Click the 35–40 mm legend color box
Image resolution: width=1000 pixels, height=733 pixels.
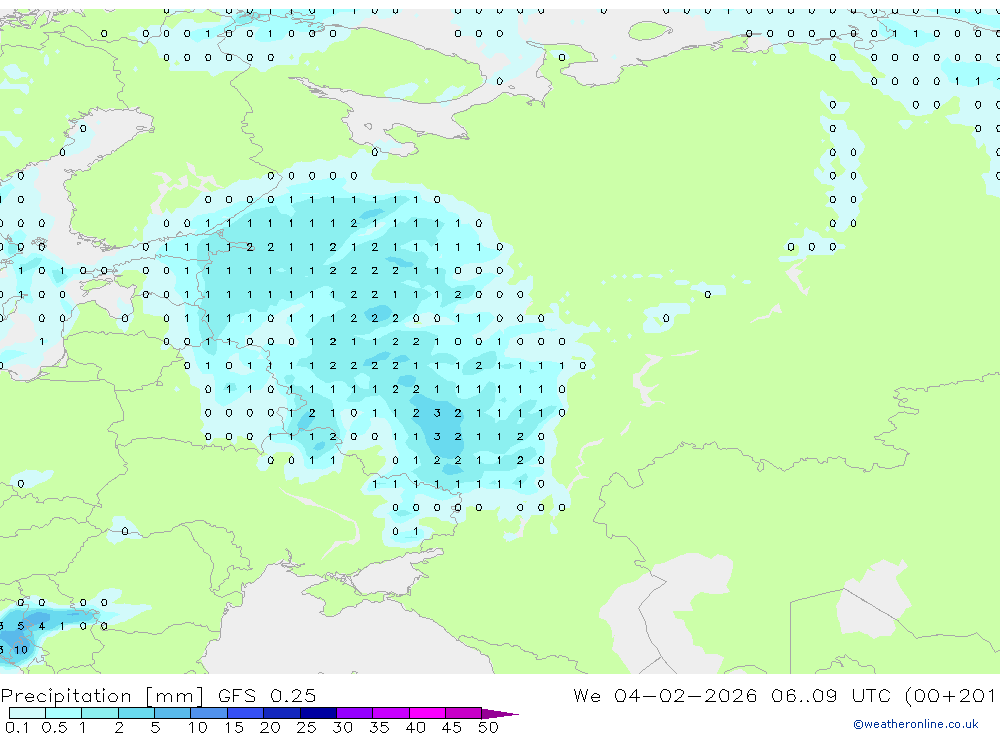[x=391, y=713]
